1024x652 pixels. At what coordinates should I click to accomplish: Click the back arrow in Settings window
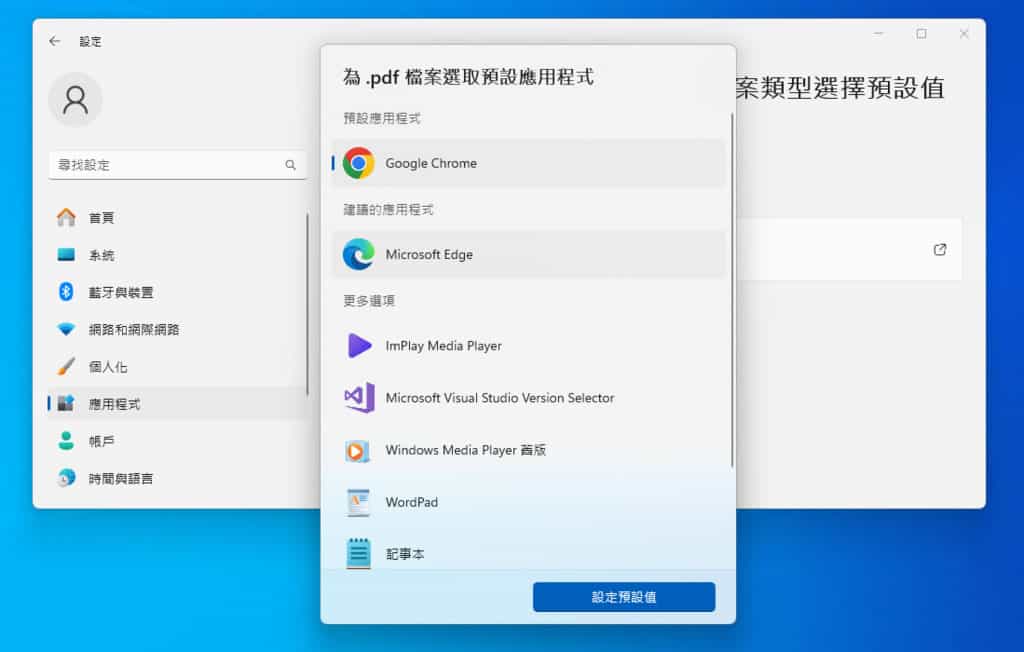click(x=55, y=41)
